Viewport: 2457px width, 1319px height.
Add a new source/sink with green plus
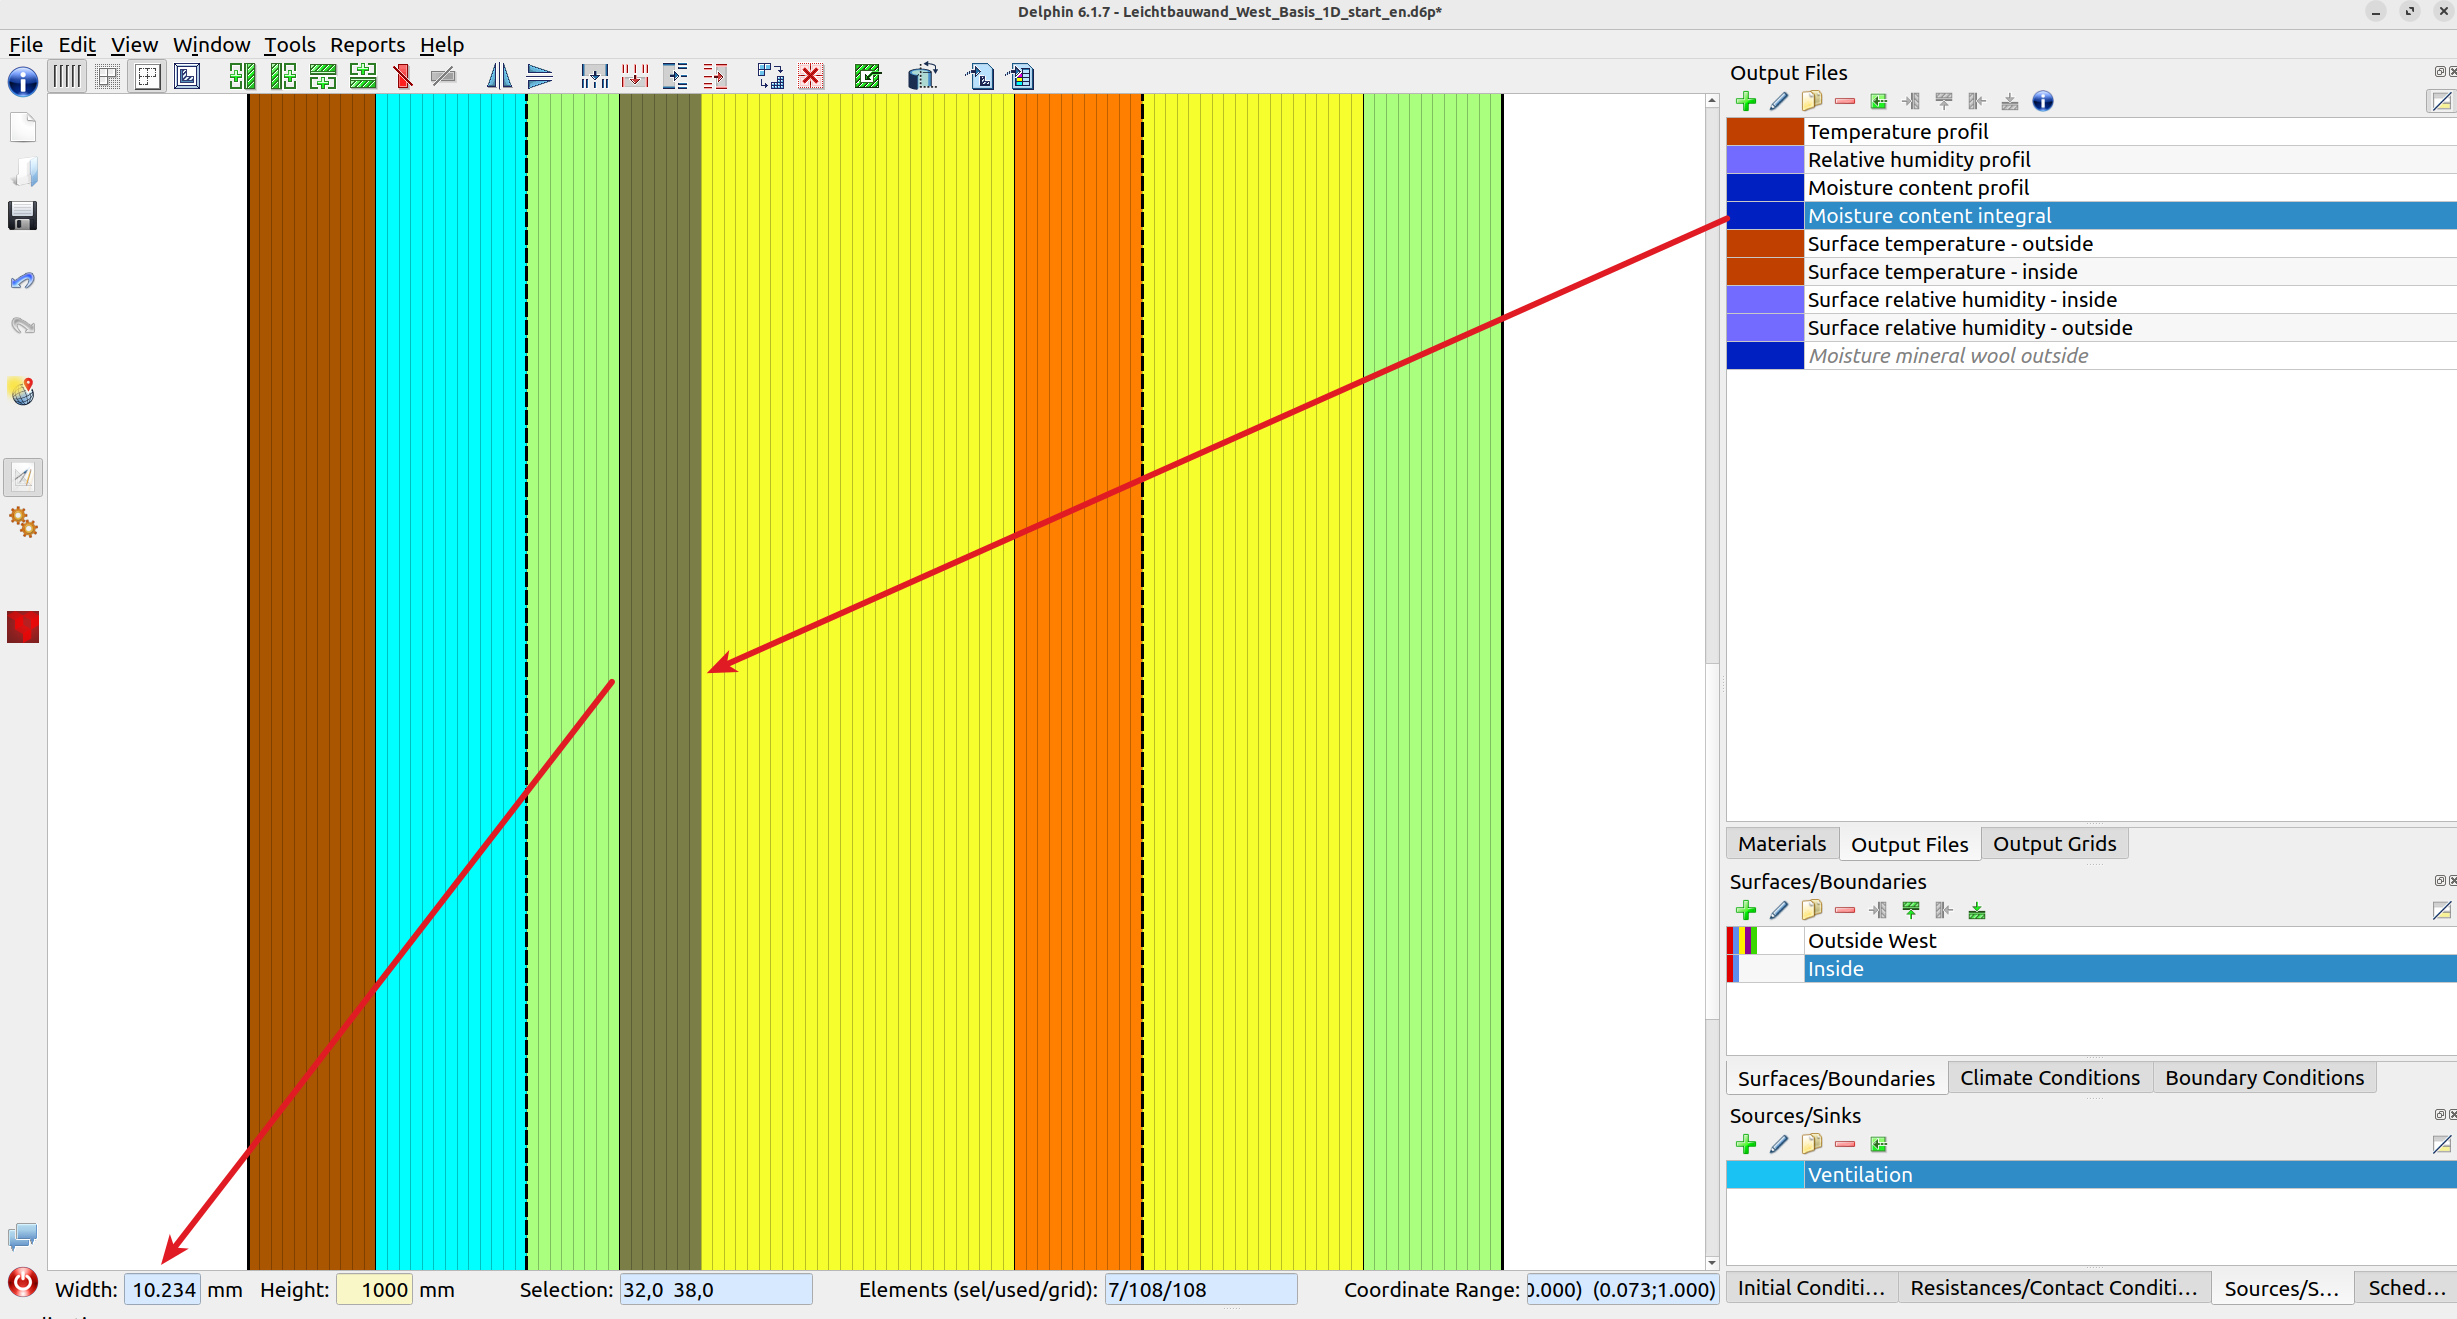pos(1746,1144)
